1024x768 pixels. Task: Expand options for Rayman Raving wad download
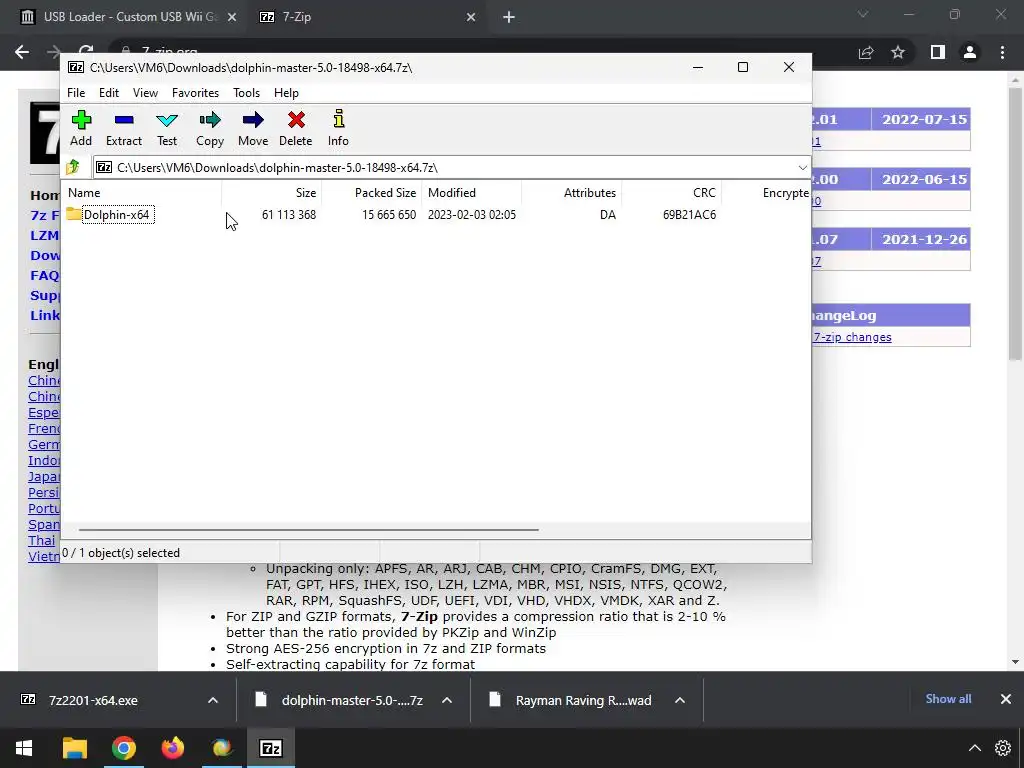click(680, 700)
